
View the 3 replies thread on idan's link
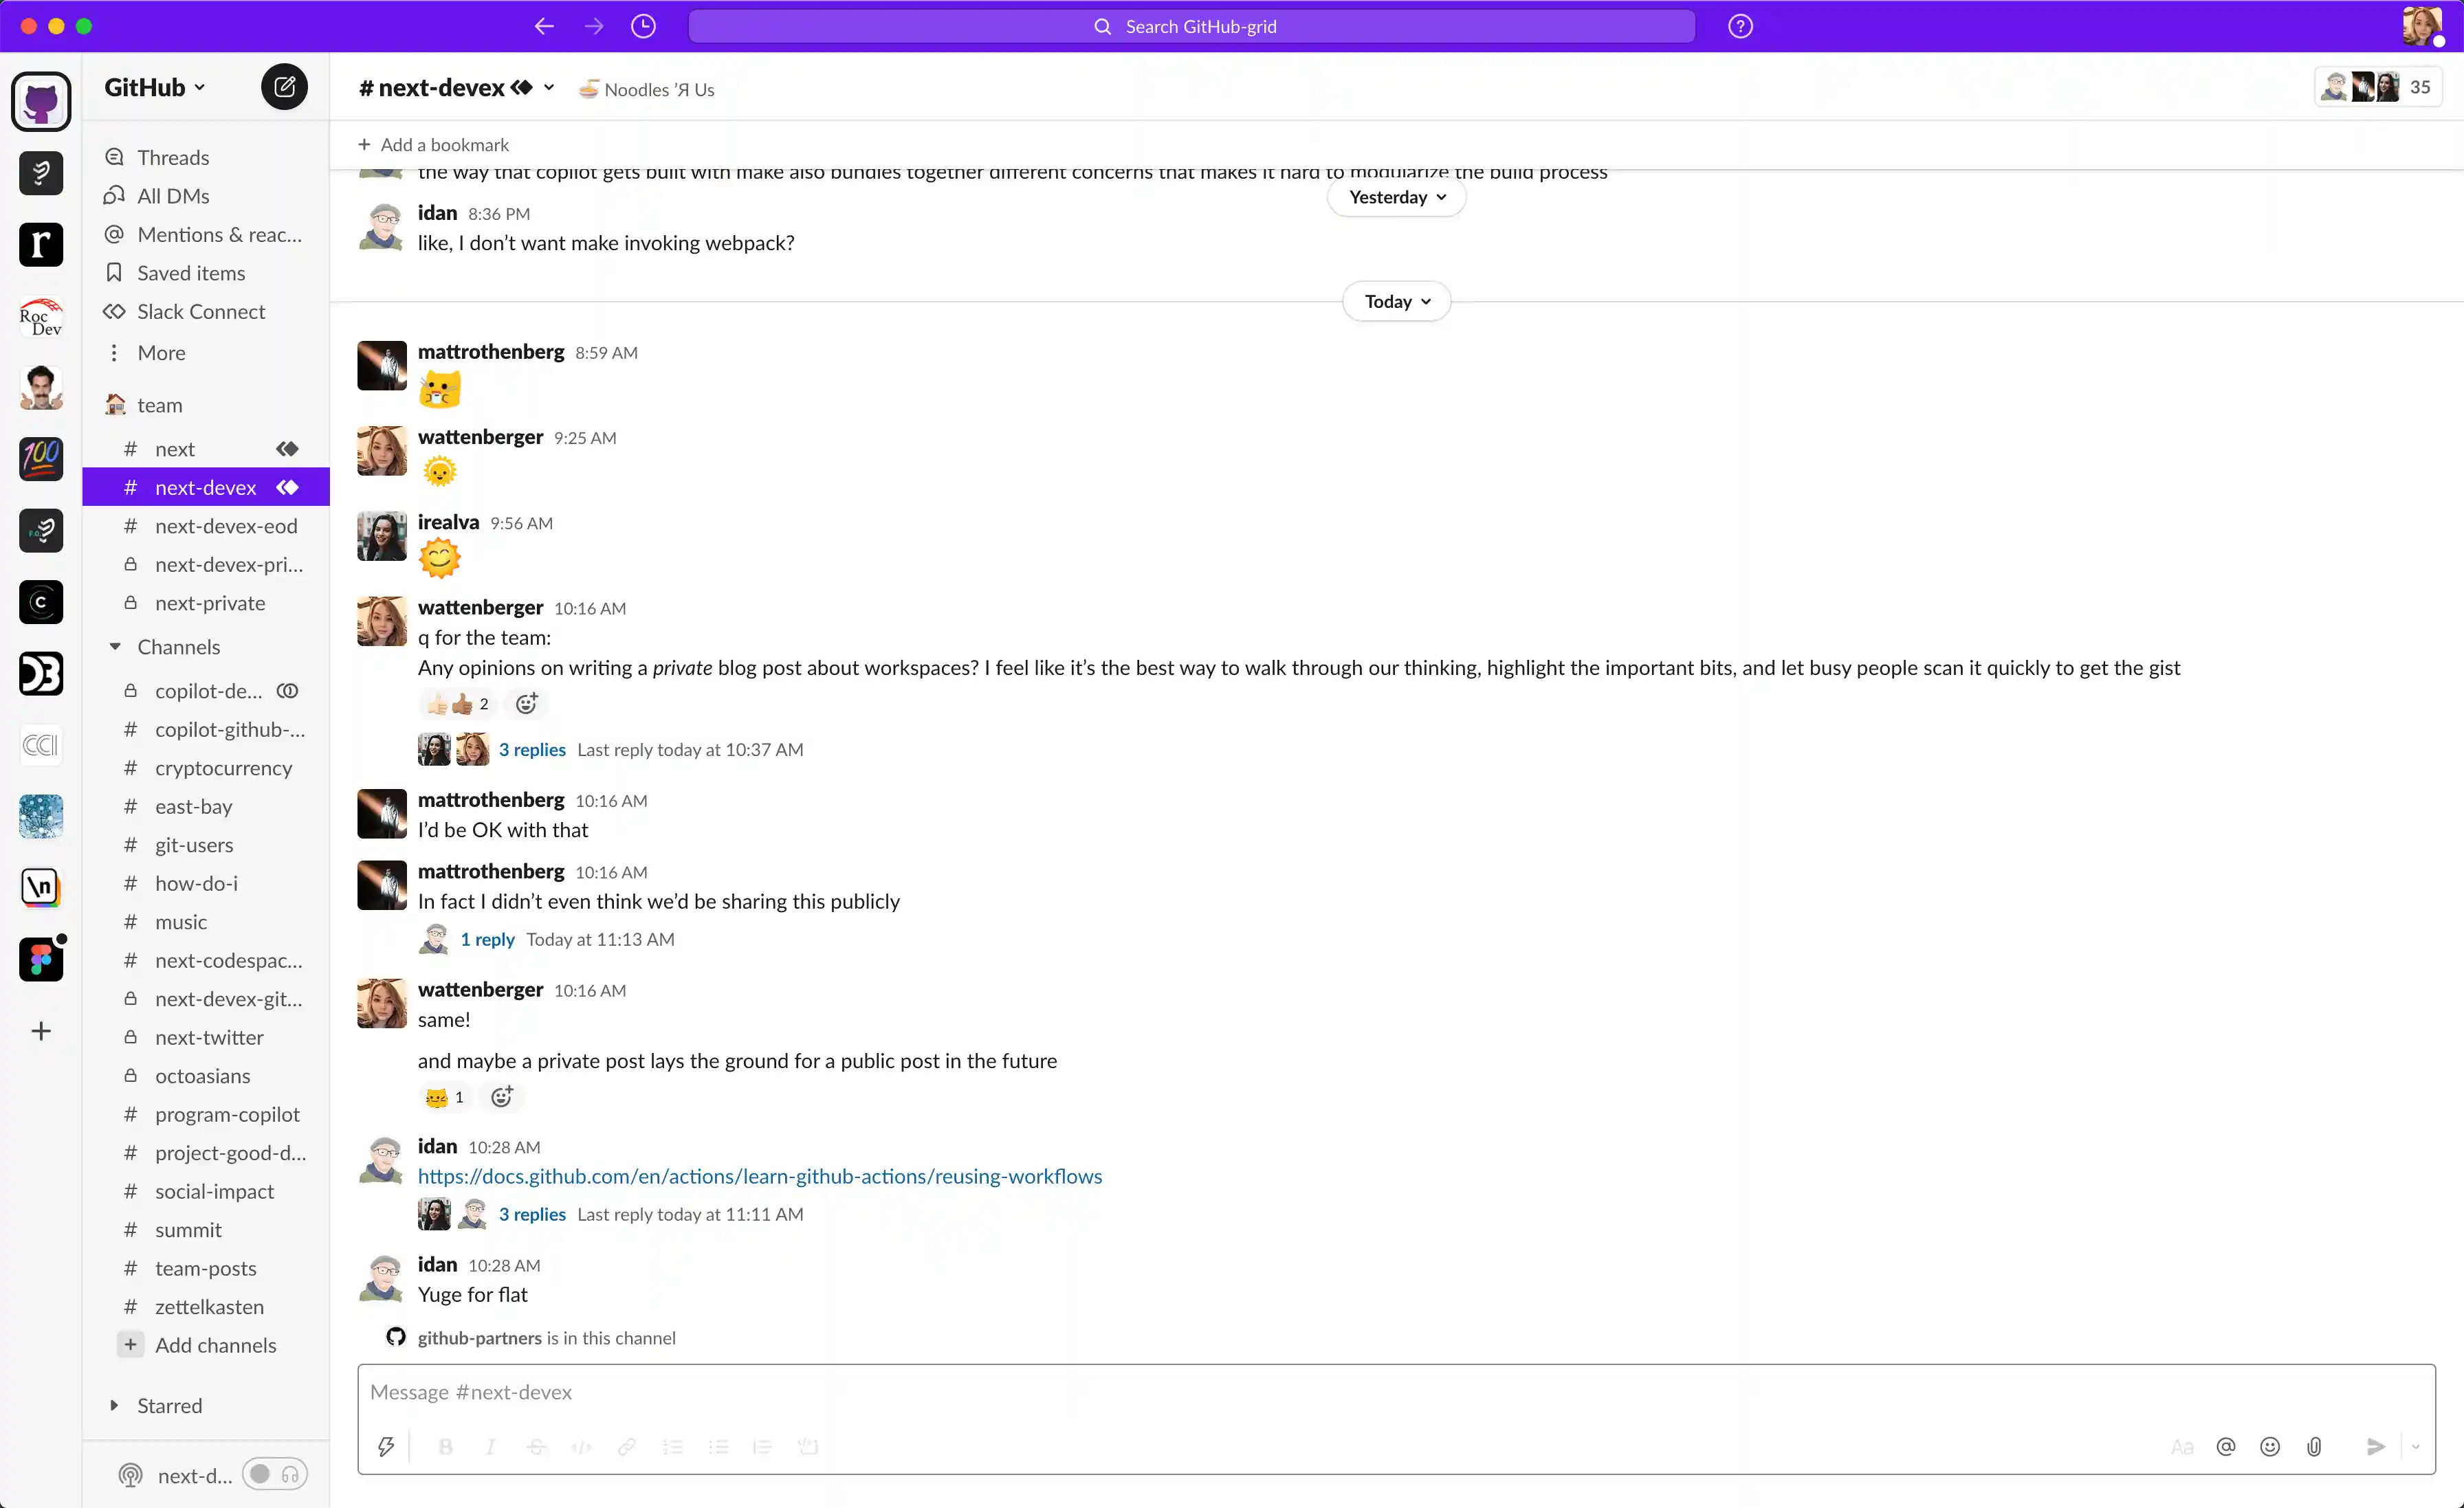(x=531, y=1214)
